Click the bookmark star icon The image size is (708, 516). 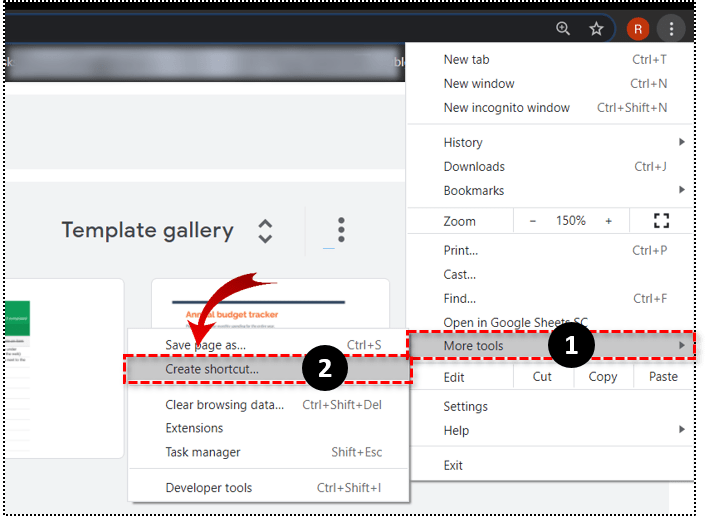(x=597, y=29)
